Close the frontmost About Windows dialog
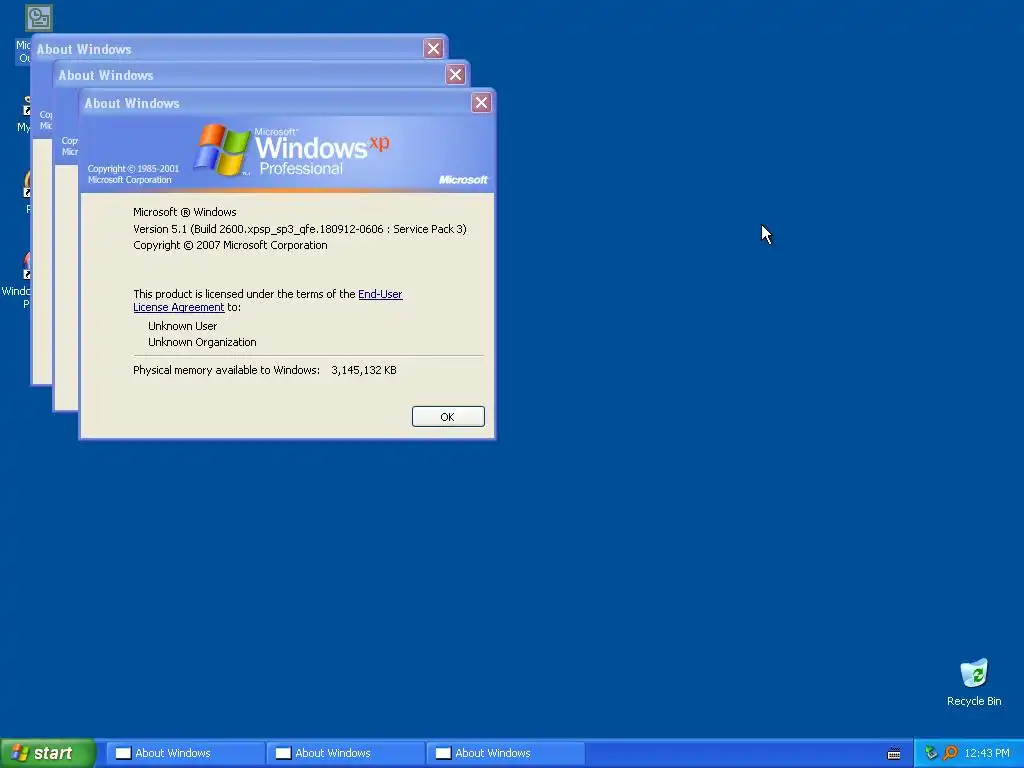 (x=481, y=103)
